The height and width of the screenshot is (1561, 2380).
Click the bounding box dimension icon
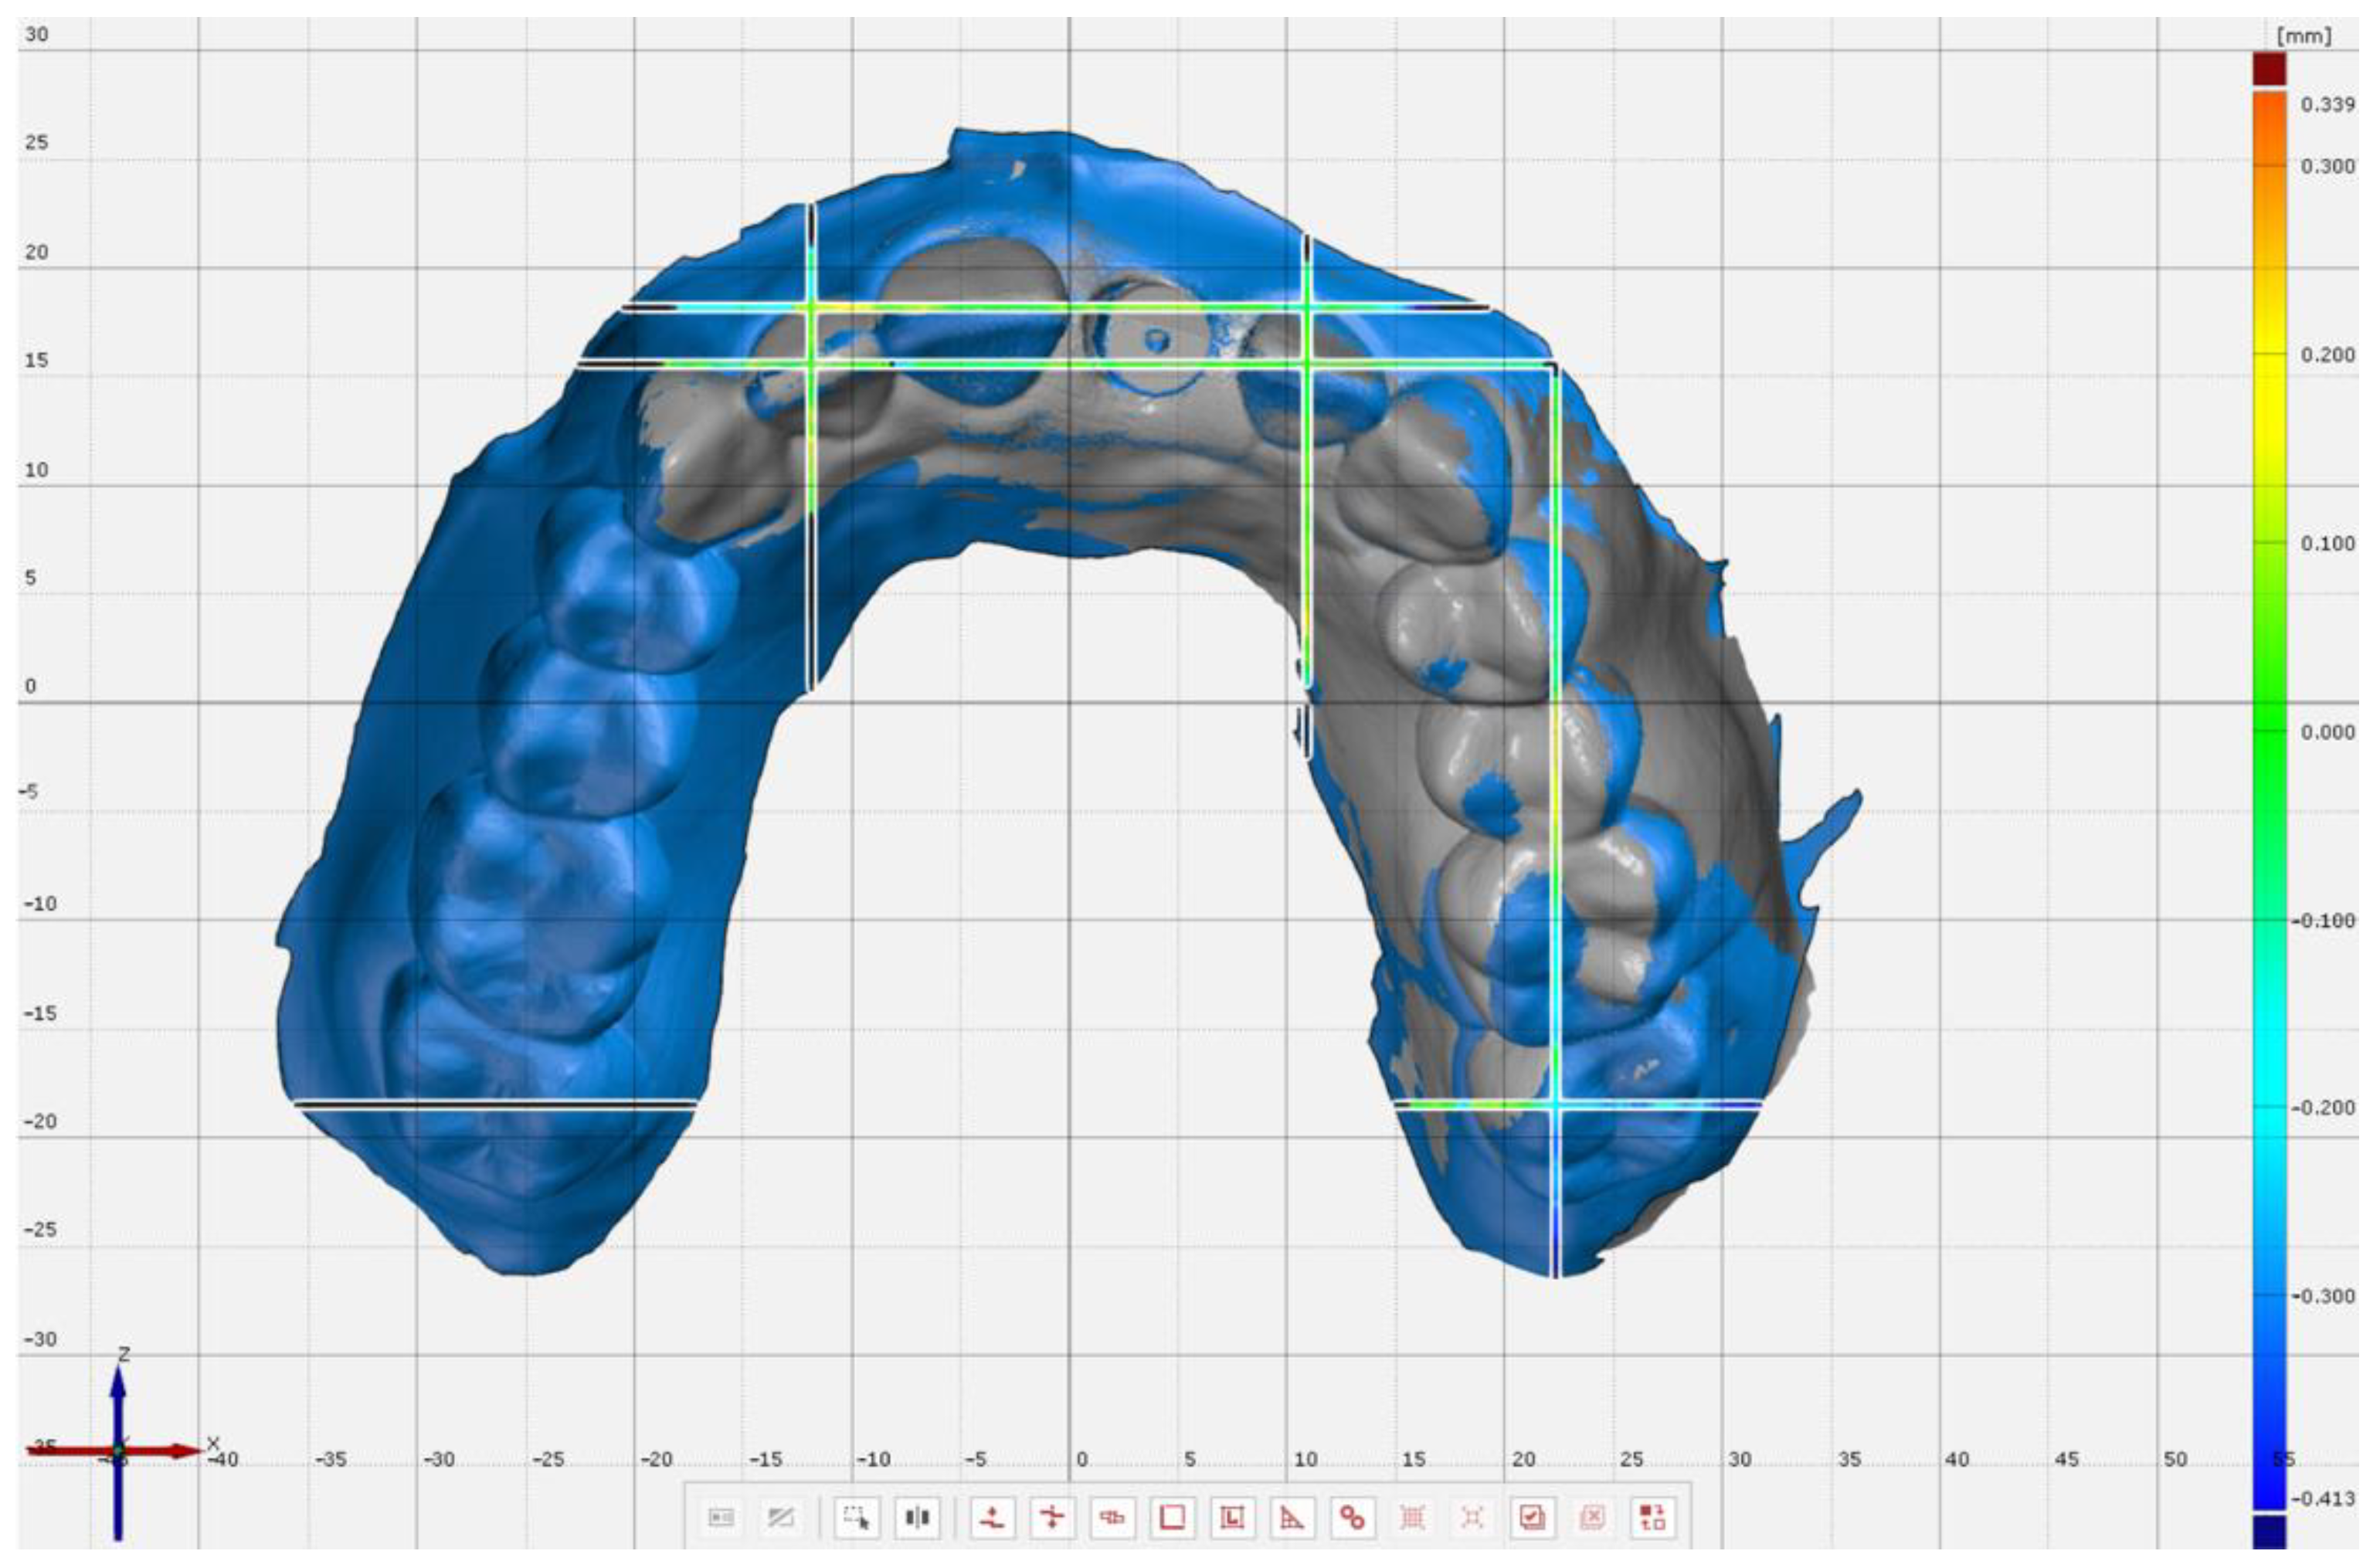click(1232, 1518)
